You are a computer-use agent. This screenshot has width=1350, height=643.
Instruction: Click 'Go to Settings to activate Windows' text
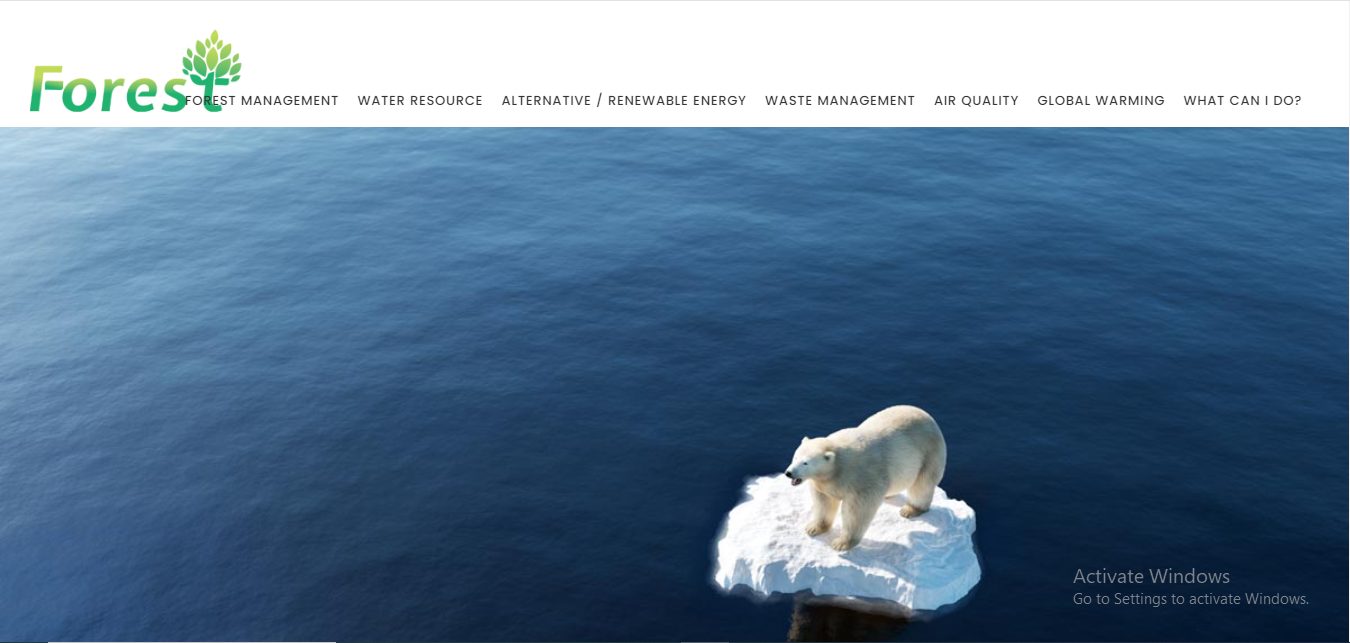coord(1191,599)
